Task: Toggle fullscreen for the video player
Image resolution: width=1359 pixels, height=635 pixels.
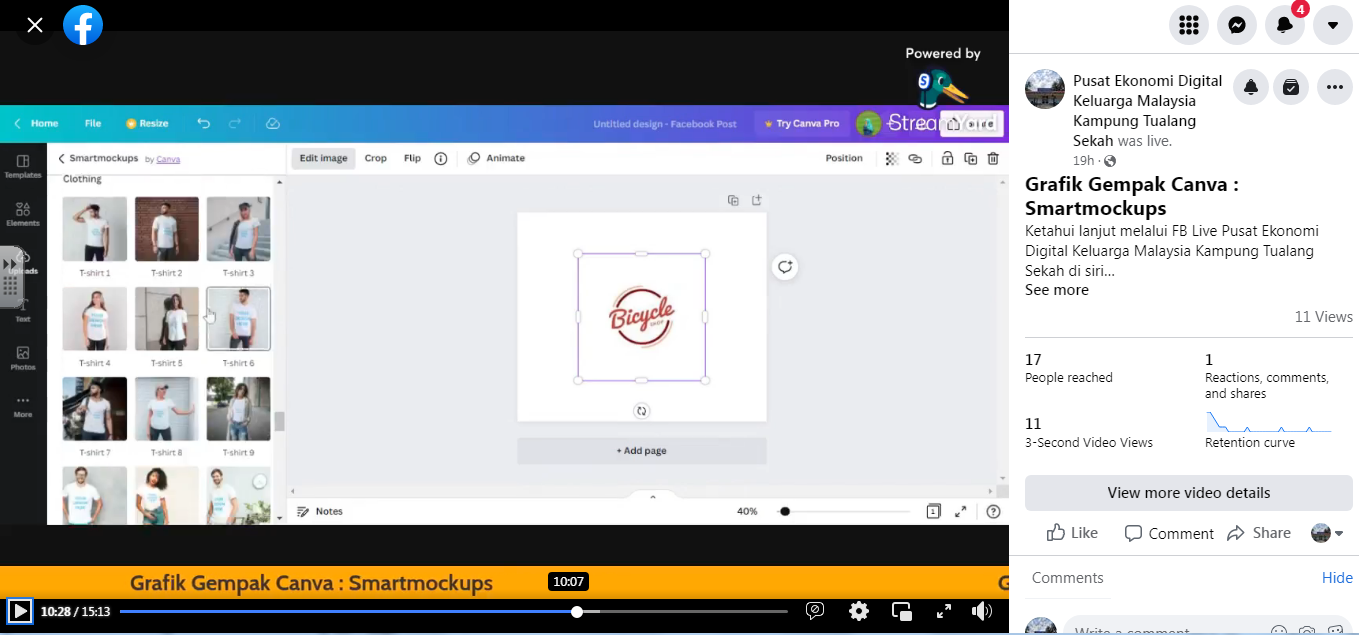Action: point(943,611)
